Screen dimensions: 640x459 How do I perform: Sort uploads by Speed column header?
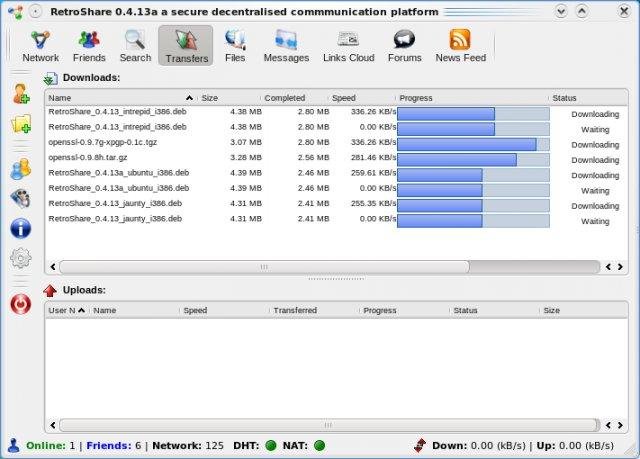click(x=224, y=310)
